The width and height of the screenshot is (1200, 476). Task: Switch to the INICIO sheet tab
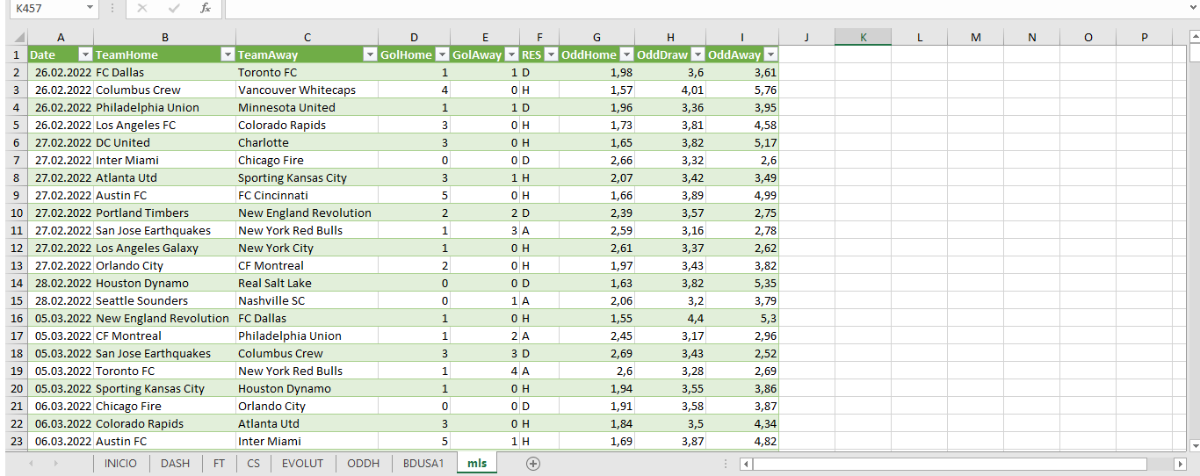click(120, 464)
